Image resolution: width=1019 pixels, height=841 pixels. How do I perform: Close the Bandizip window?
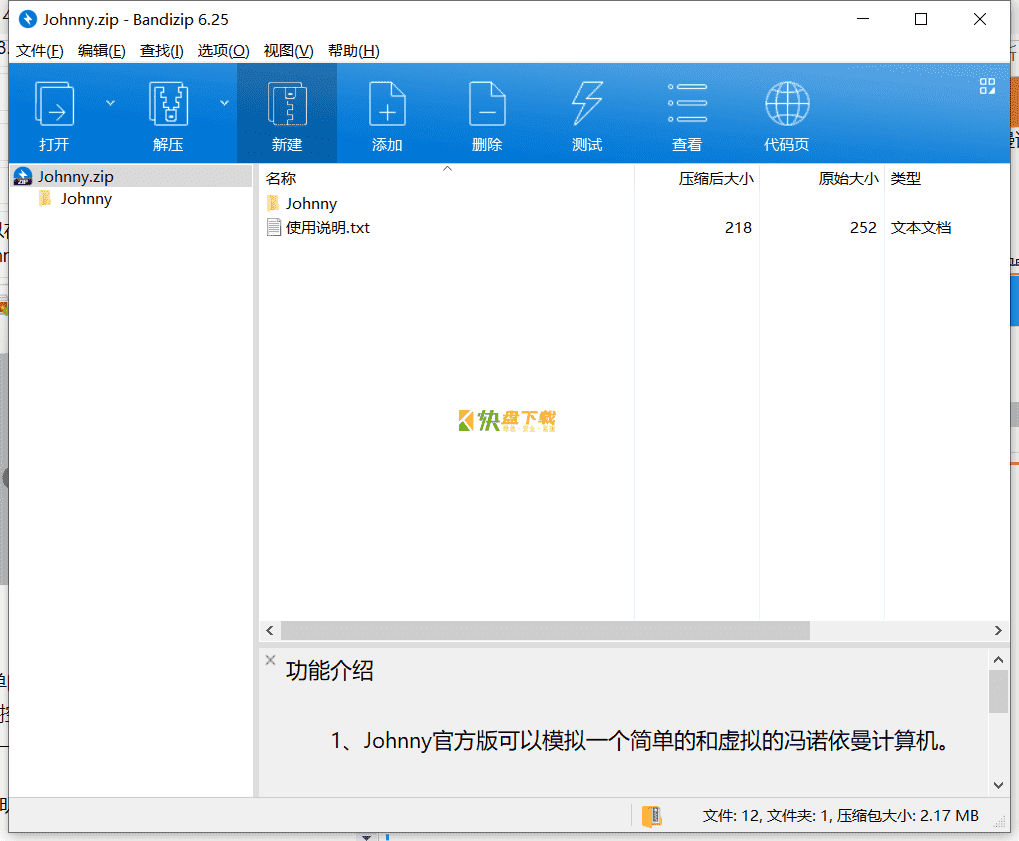point(980,19)
